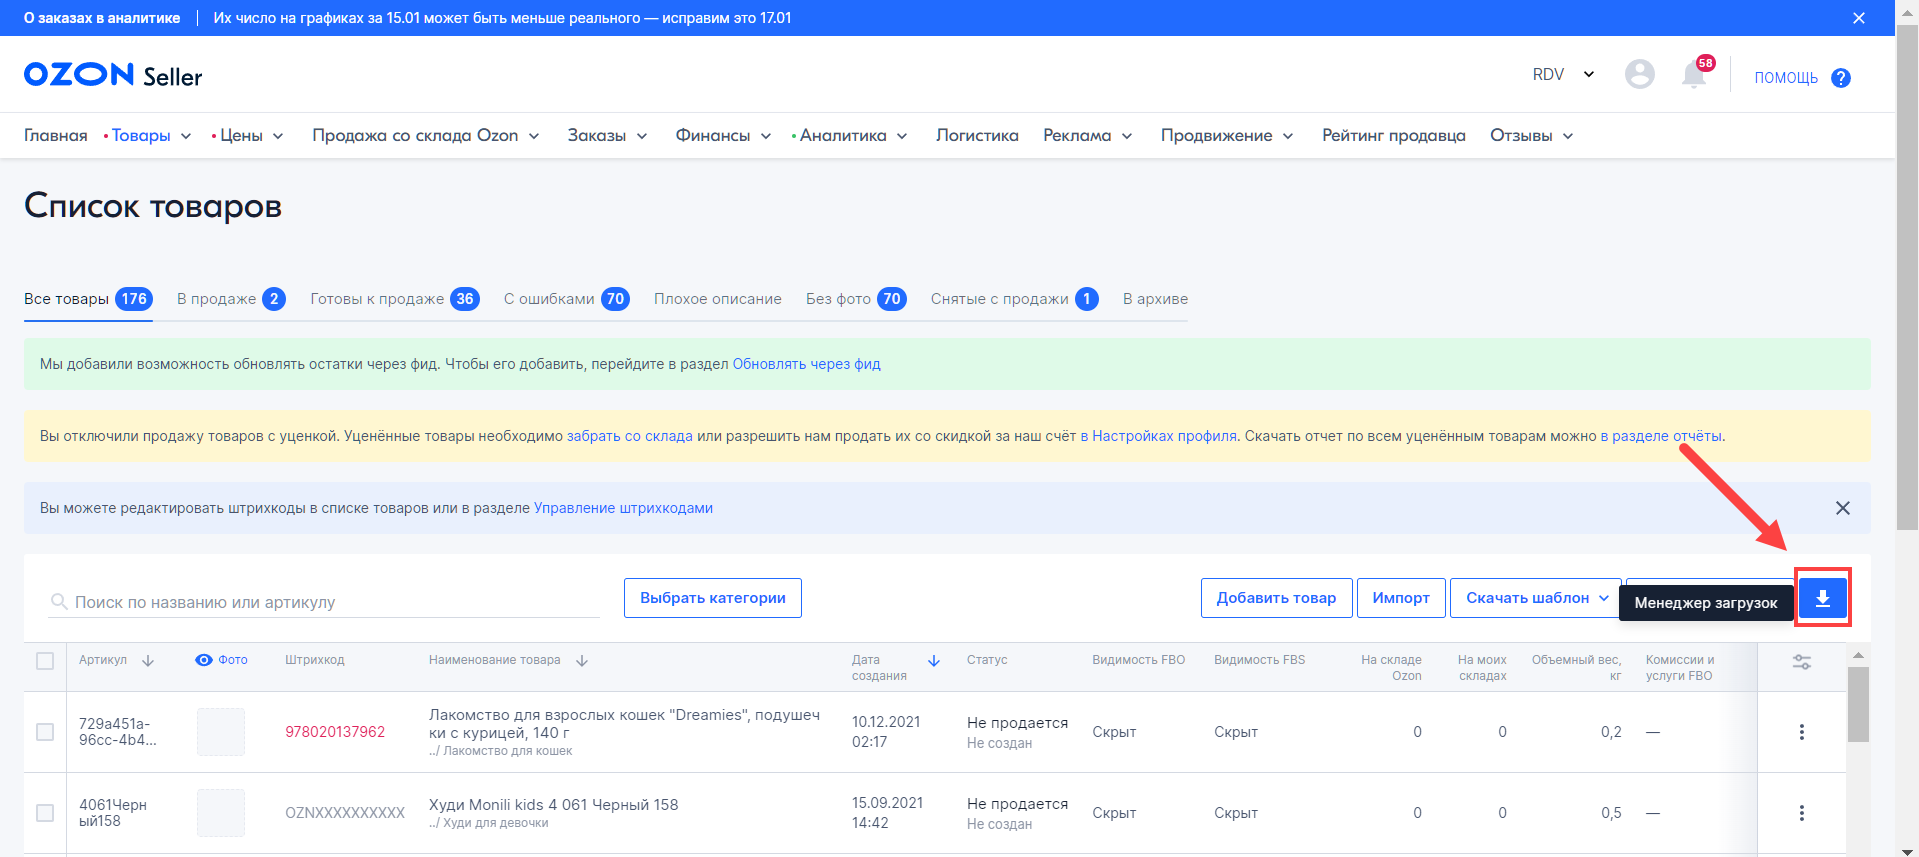Viewport: 1919px width, 857px height.
Task: Open the notifications bell icon
Action: point(1693,75)
